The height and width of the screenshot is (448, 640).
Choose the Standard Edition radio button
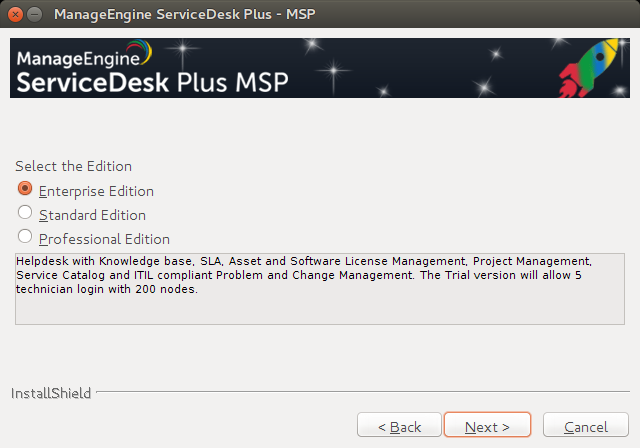25,212
